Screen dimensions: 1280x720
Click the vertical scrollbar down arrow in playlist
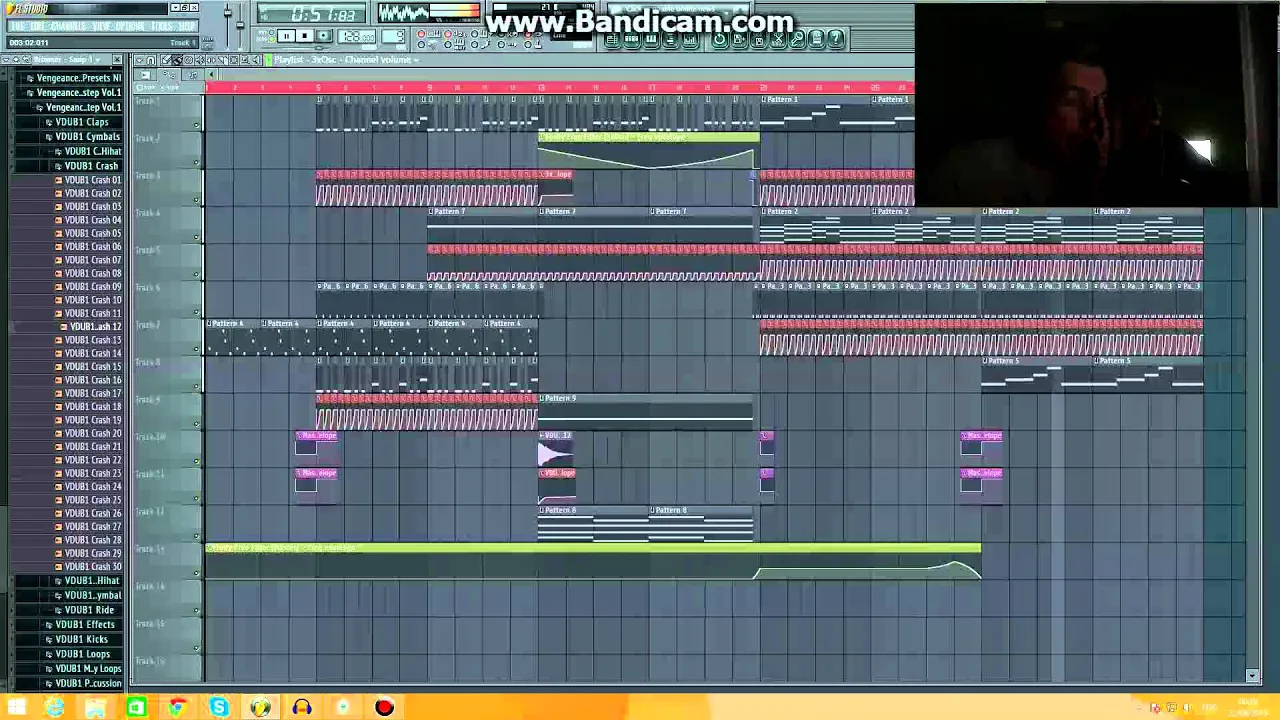(x=1252, y=676)
